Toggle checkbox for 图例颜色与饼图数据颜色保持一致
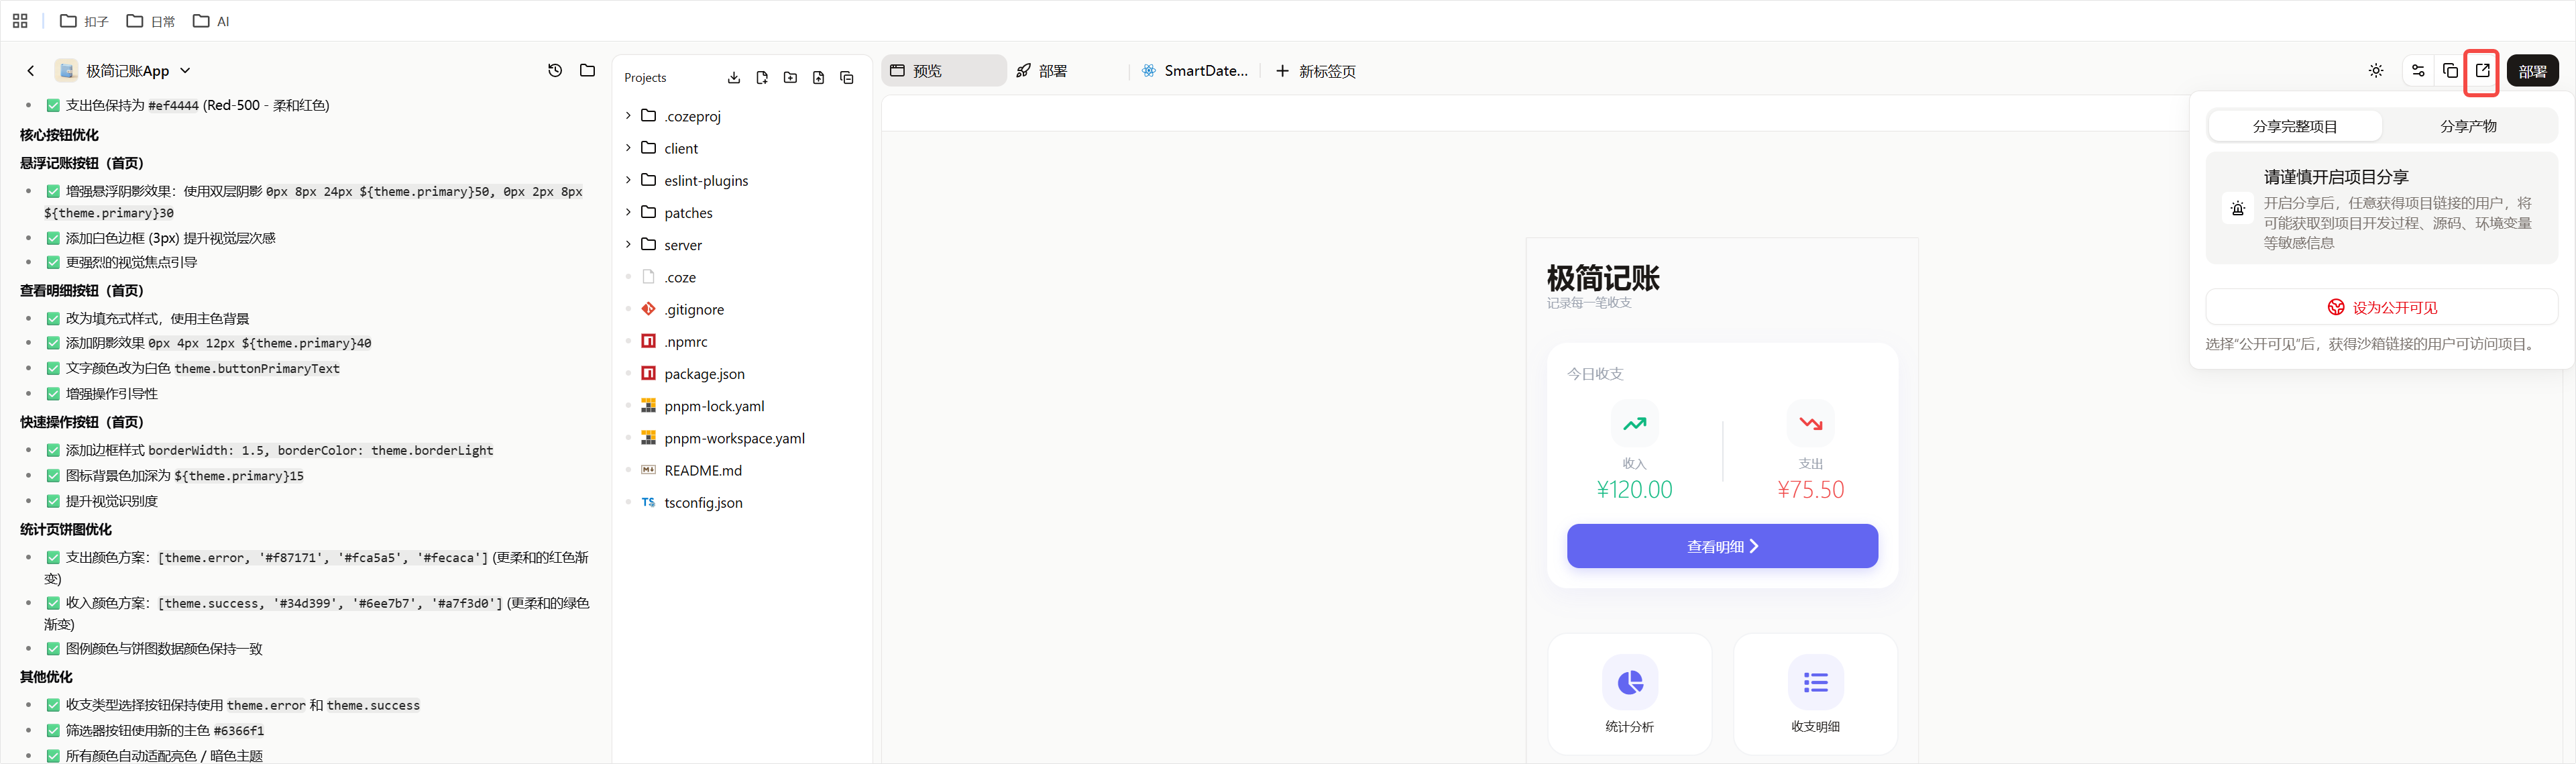 click(x=53, y=649)
